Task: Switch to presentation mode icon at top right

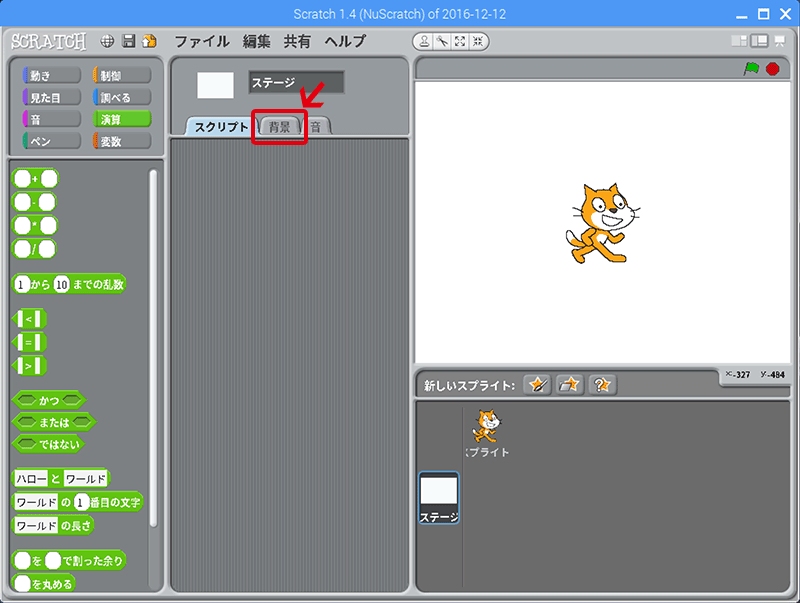Action: point(778,42)
